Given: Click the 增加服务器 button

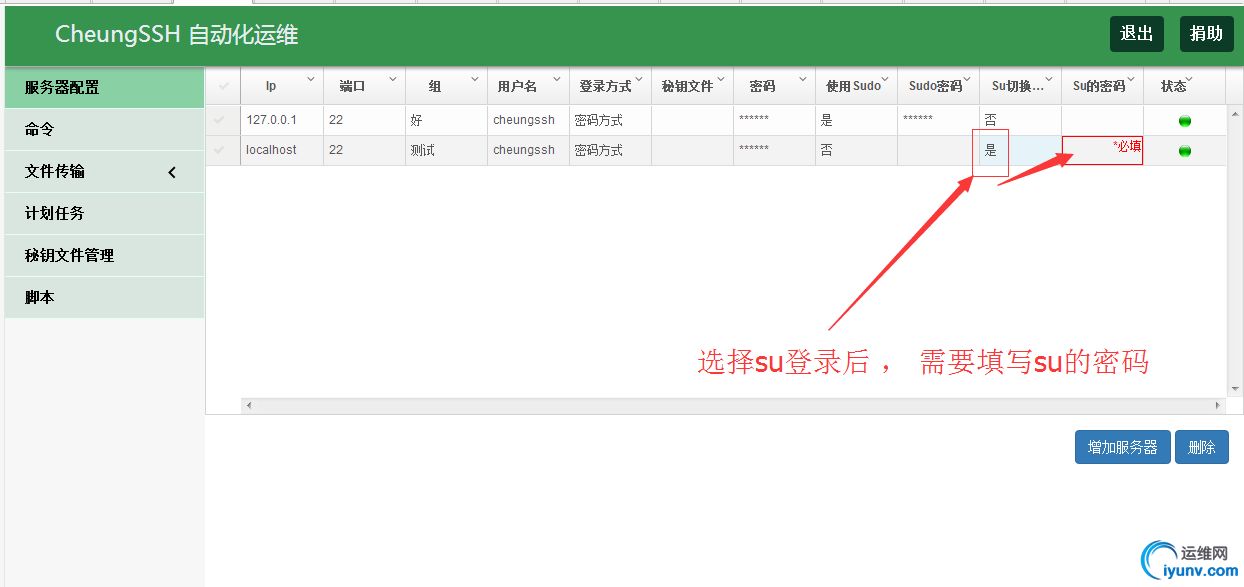Looking at the screenshot, I should point(1122,447).
